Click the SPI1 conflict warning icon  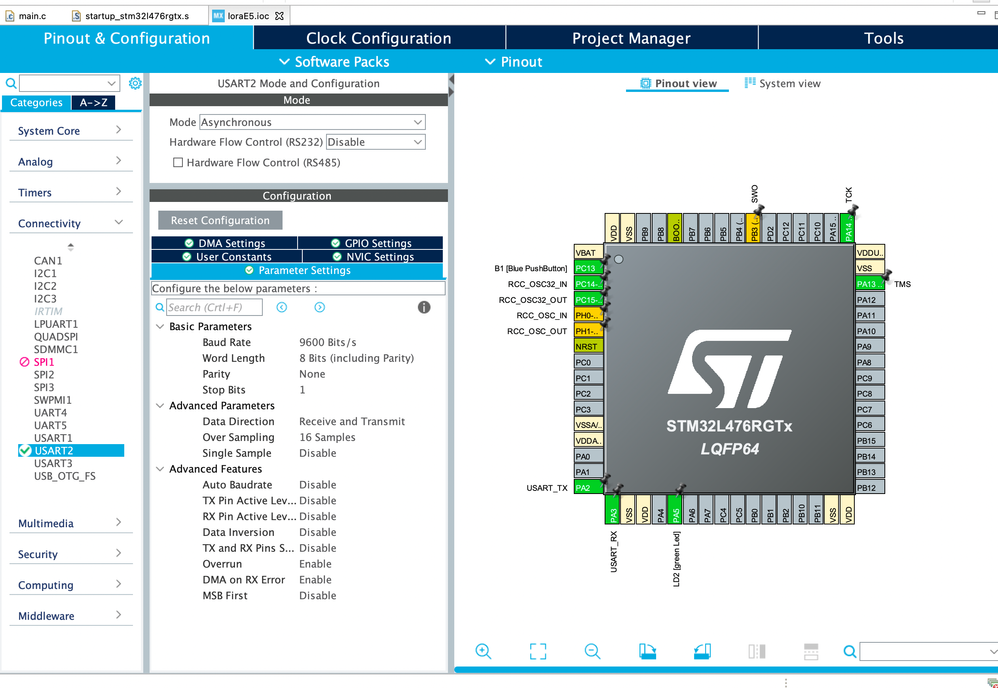[24, 362]
